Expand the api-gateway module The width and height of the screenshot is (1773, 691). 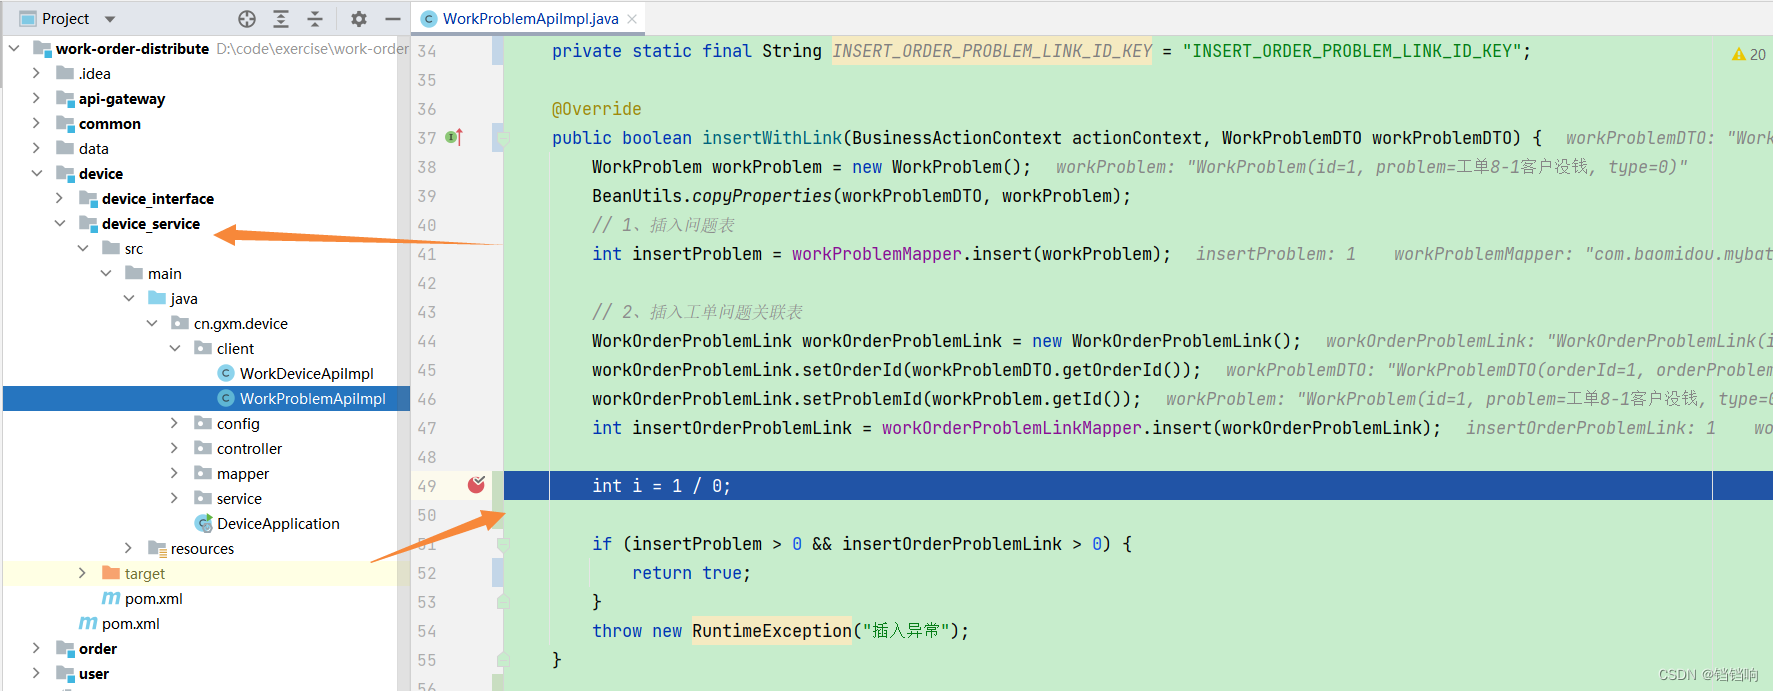coord(36,98)
